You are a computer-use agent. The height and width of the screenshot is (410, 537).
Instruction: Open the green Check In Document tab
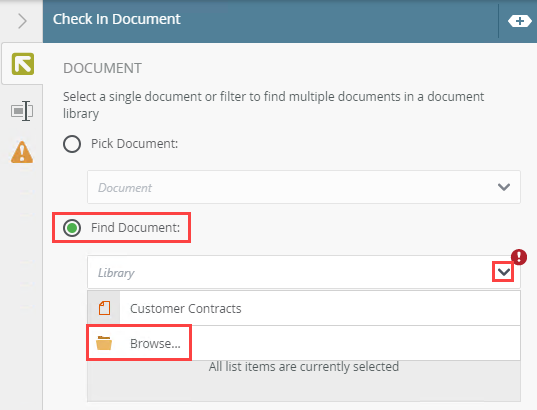point(23,64)
